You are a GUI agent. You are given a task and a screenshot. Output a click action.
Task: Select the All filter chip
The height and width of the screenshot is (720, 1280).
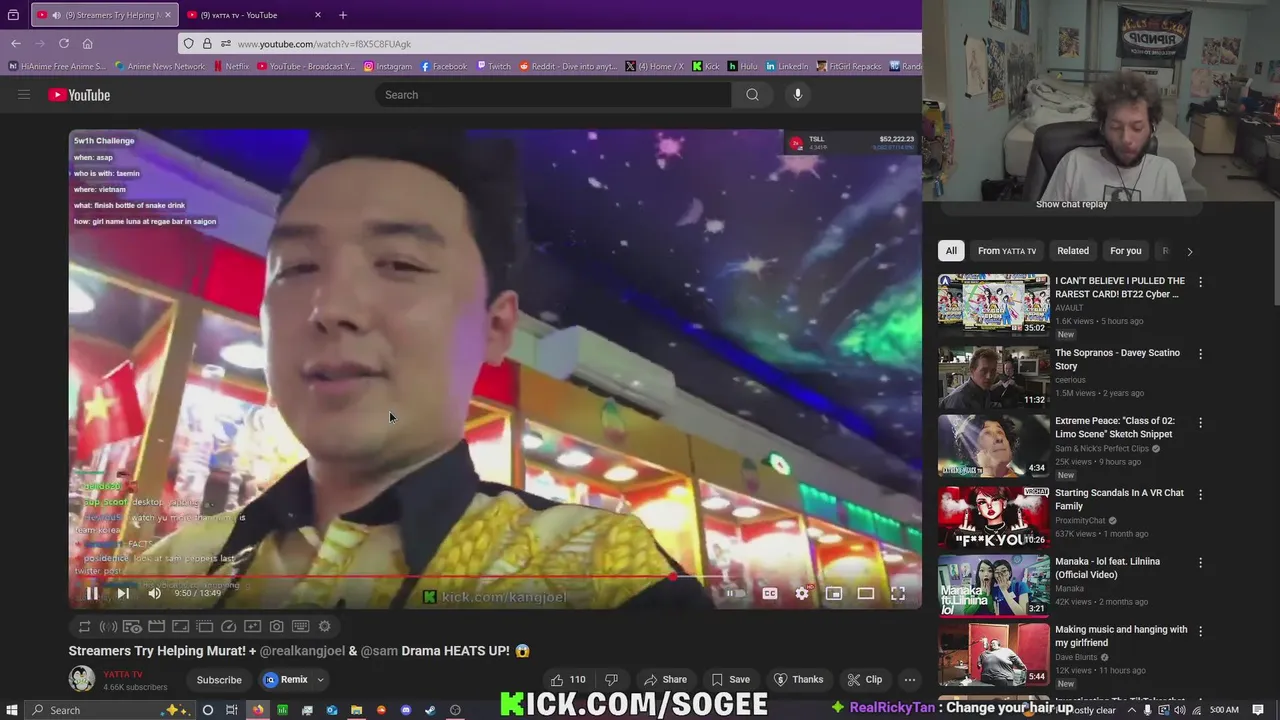951,251
